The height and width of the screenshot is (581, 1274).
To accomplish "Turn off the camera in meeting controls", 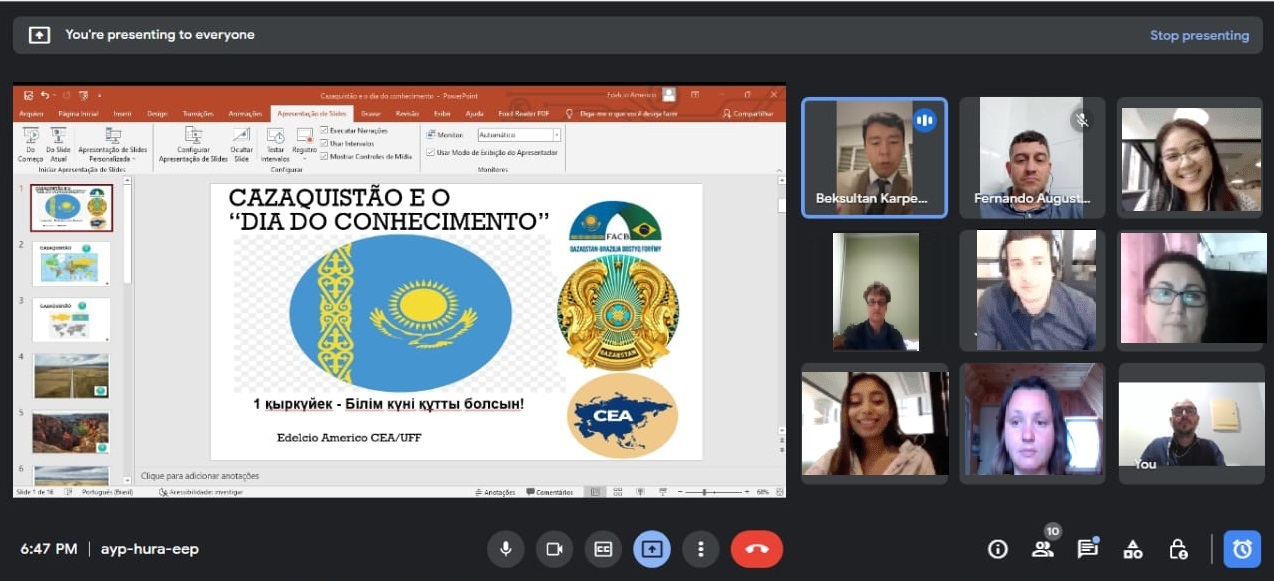I will (x=554, y=549).
